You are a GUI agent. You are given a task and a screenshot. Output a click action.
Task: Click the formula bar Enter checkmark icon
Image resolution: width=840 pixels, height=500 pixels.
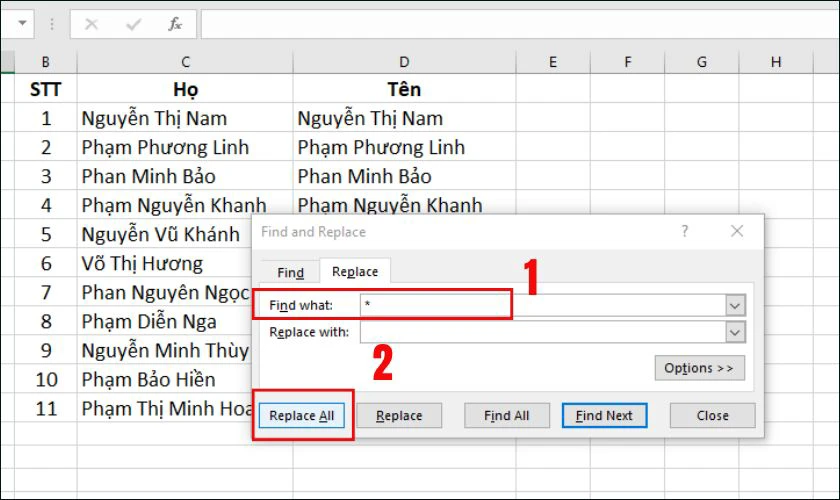tap(133, 24)
